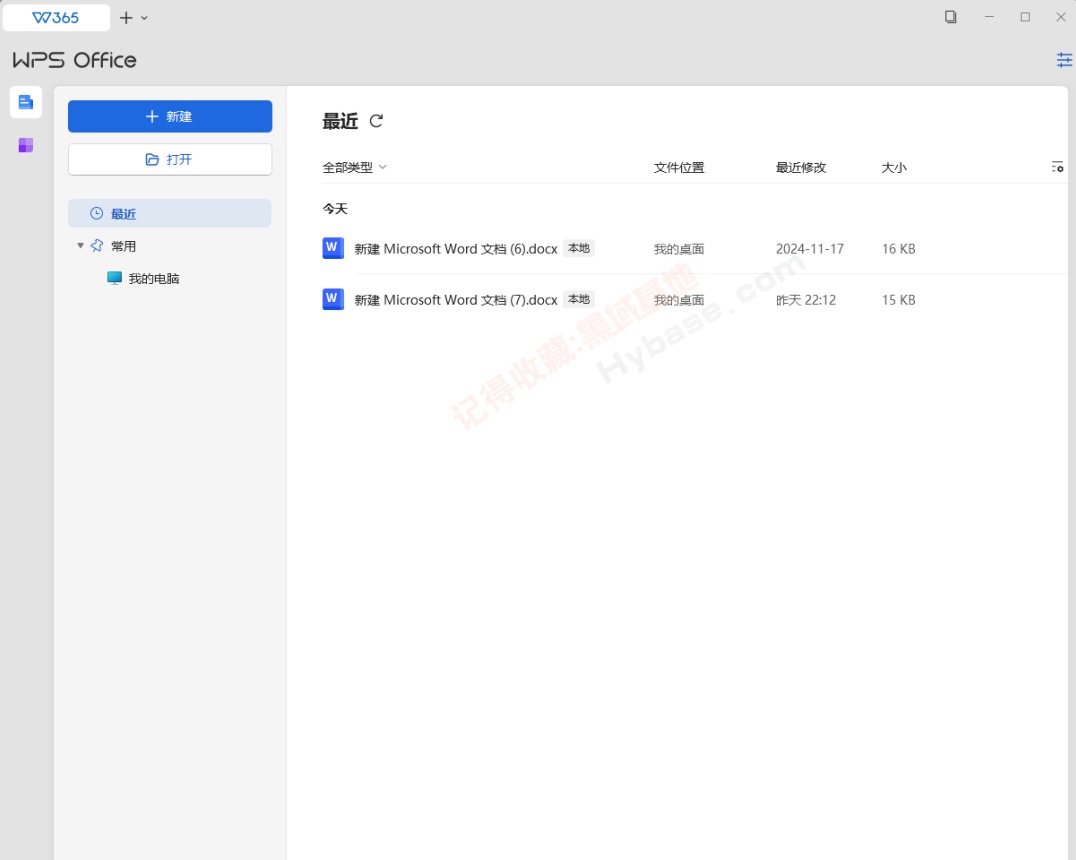
Task: Click 我的桌面 location for 文档 (6).docx
Action: click(x=679, y=249)
